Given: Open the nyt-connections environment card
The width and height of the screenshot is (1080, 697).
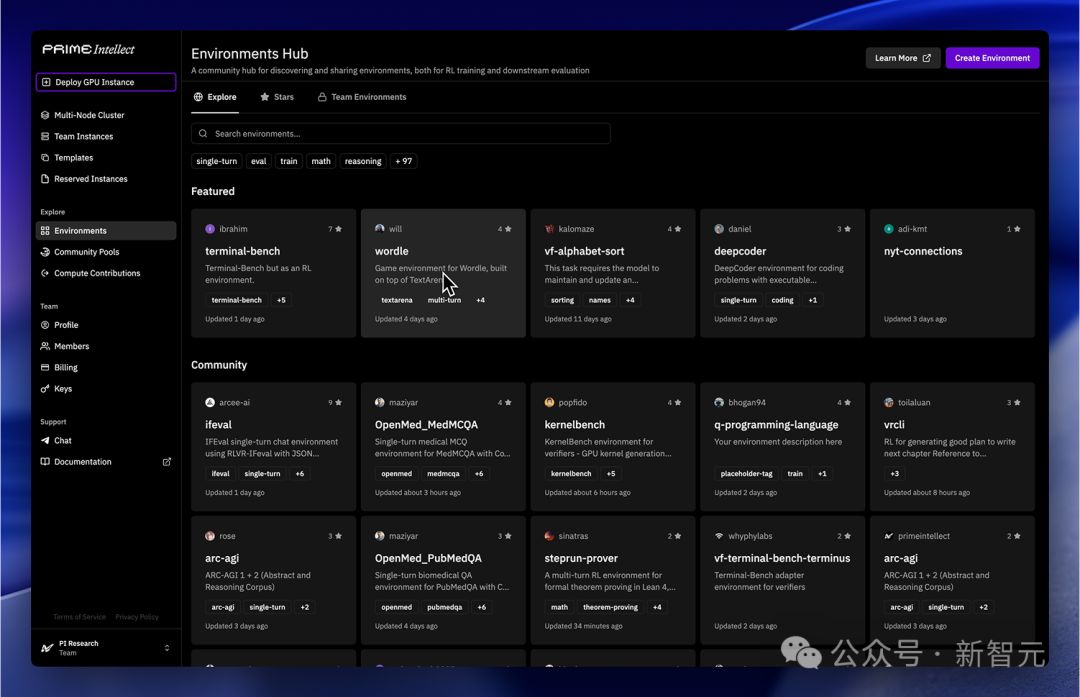Looking at the screenshot, I should click(x=953, y=273).
